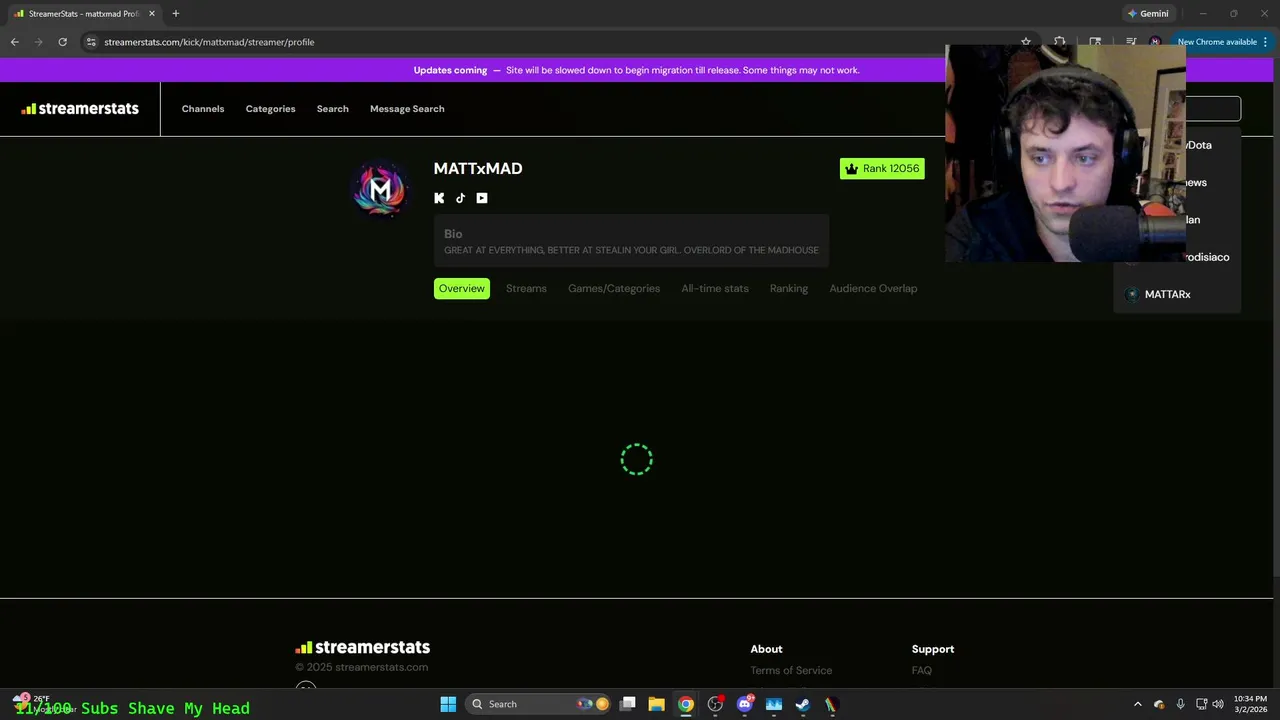Screen dimensions: 1280x720
Task: Reload the page with refresh icon
Action: [62, 42]
